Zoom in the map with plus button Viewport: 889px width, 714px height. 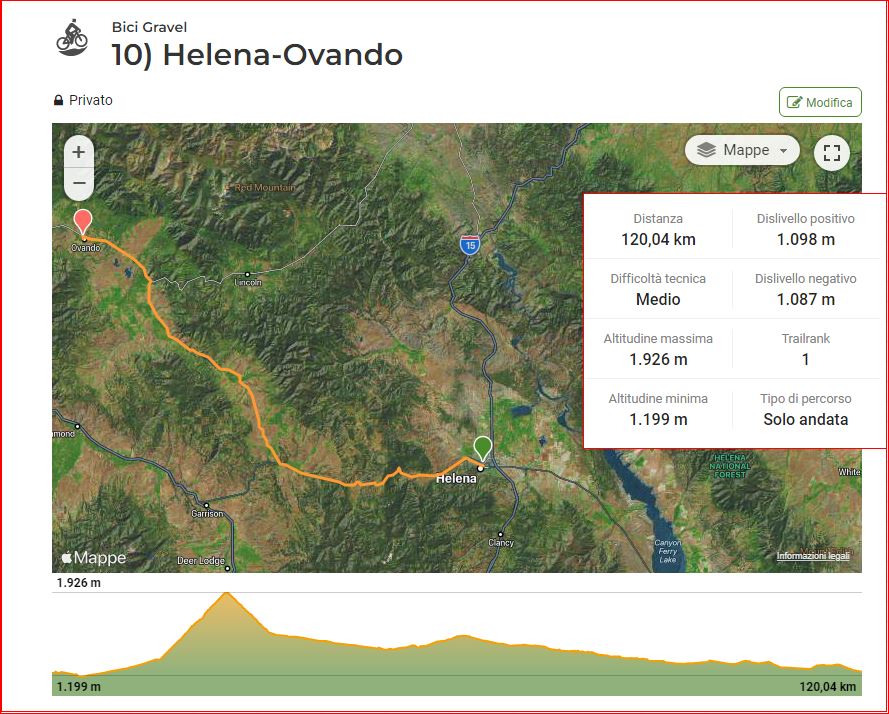pyautogui.click(x=79, y=152)
